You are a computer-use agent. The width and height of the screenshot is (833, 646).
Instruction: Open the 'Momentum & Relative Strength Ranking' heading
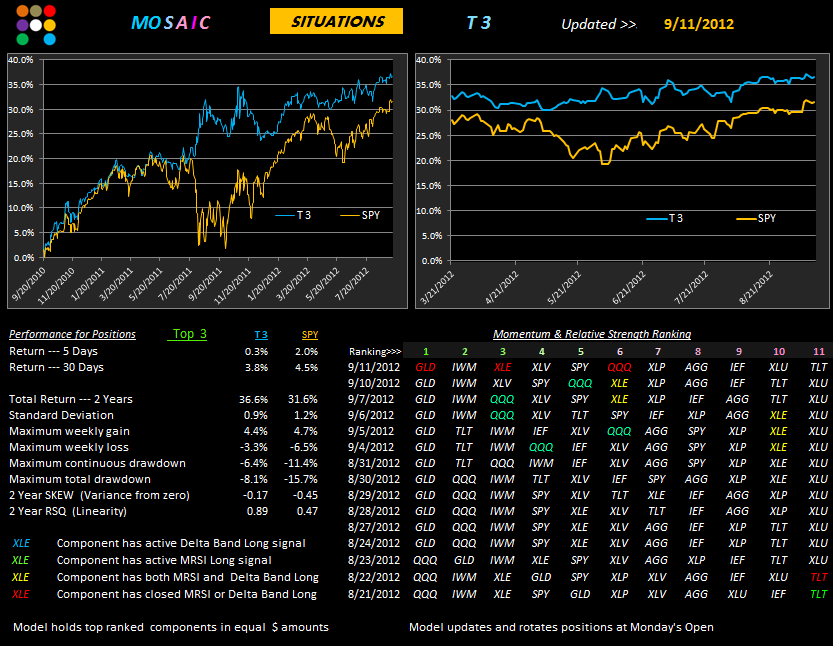(x=592, y=334)
